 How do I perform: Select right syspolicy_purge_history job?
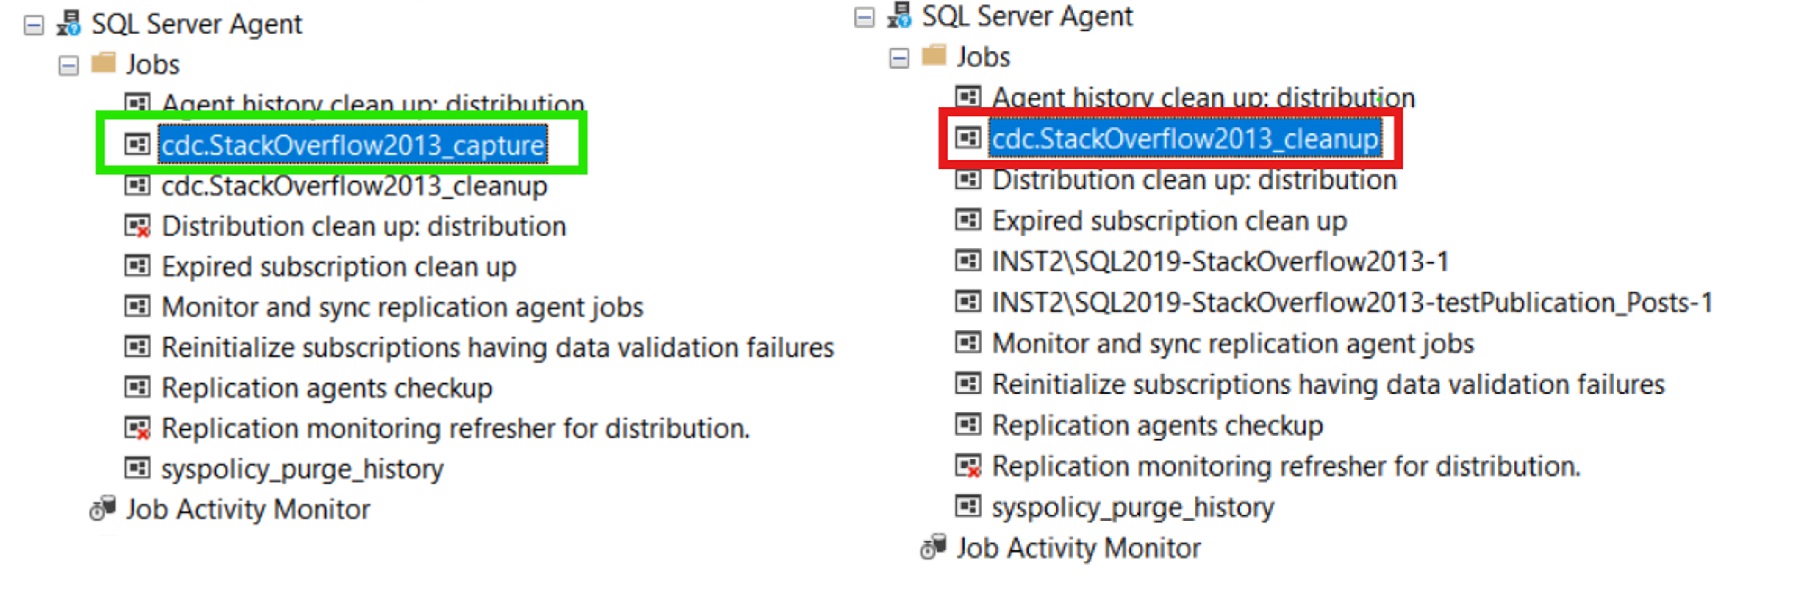1133,507
